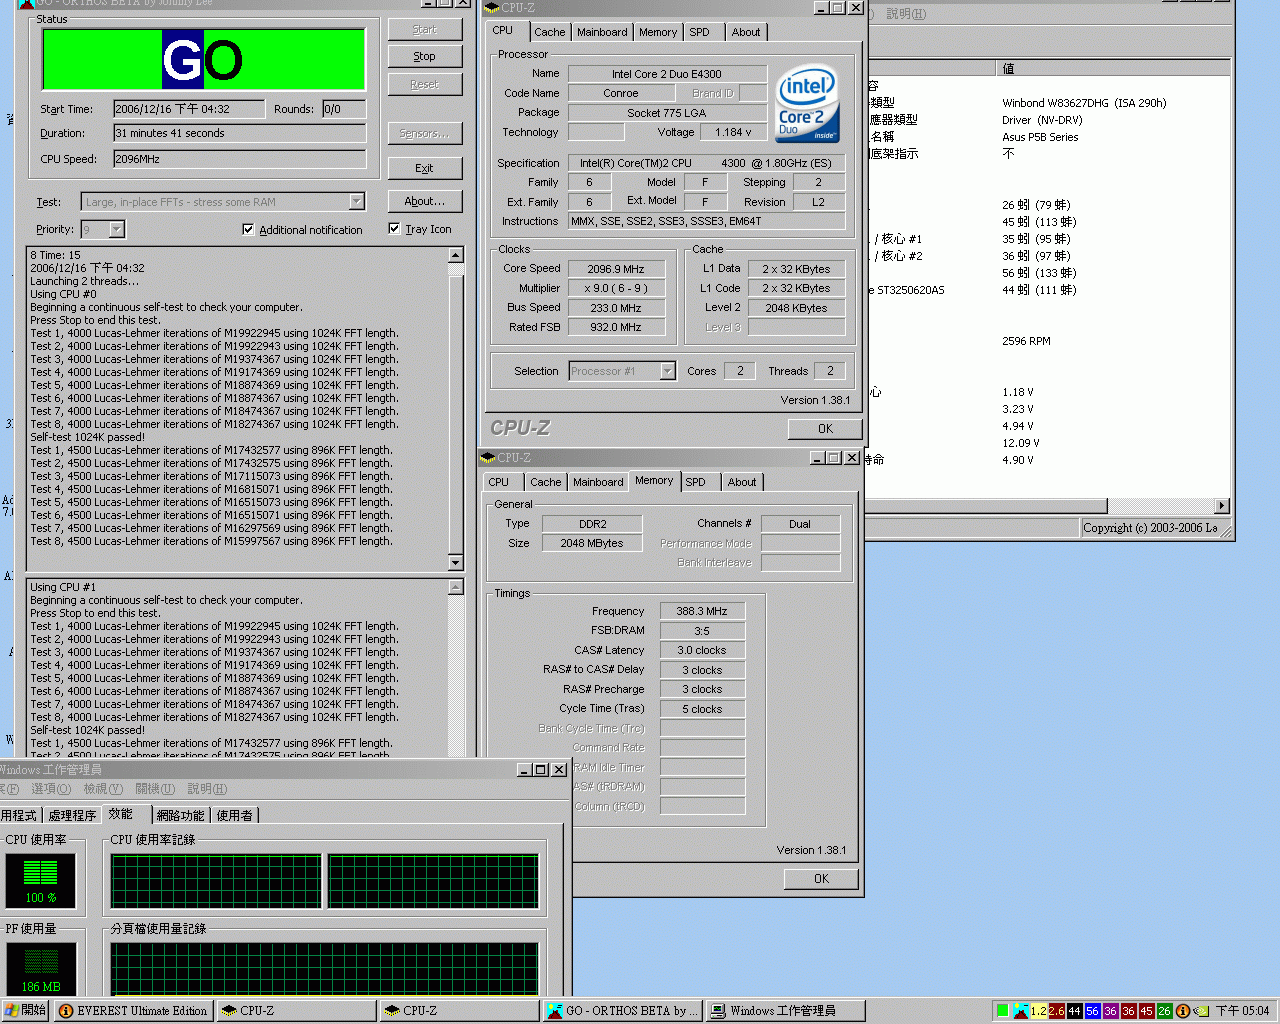Open 使用者 tab in Task Manager

point(235,815)
